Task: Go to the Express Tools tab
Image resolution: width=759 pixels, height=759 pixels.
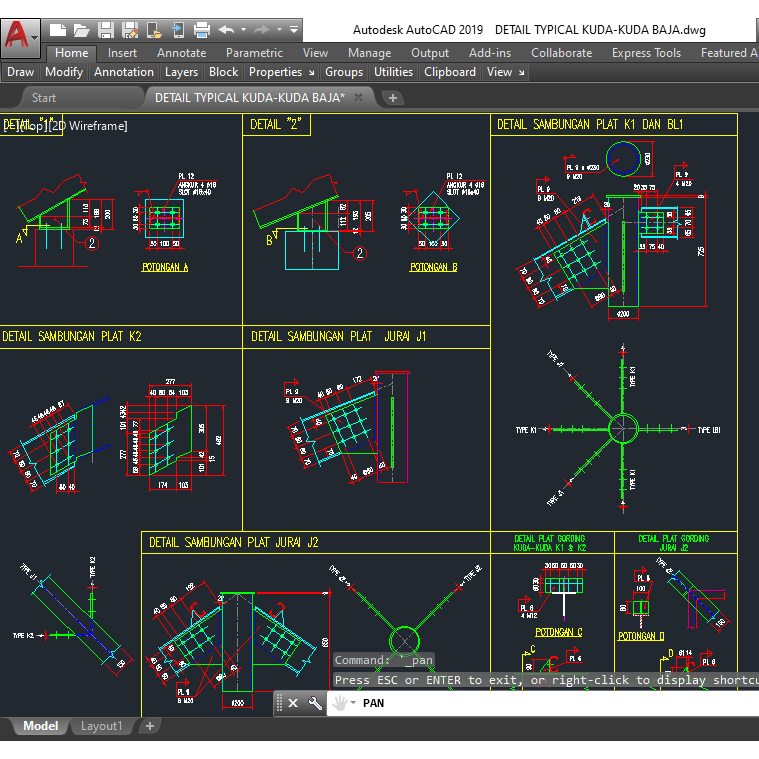Action: pos(646,53)
